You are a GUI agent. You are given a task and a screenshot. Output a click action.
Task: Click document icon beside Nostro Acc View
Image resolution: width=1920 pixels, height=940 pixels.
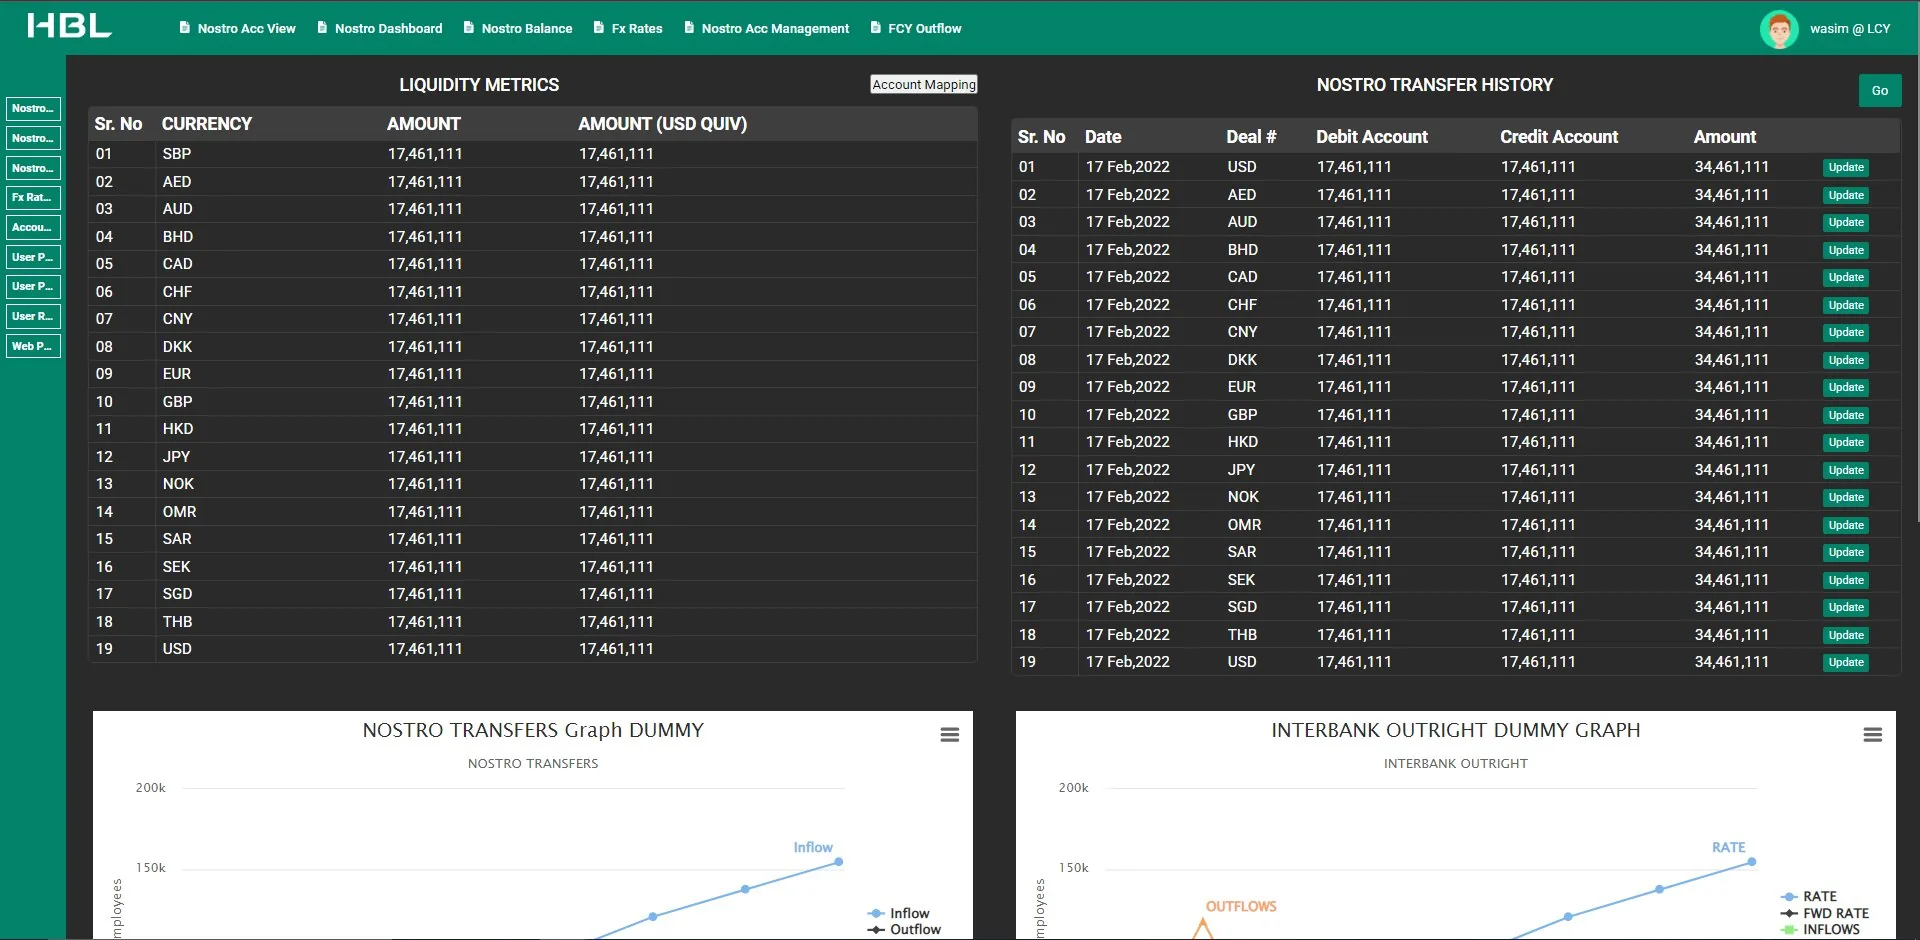[x=185, y=28]
